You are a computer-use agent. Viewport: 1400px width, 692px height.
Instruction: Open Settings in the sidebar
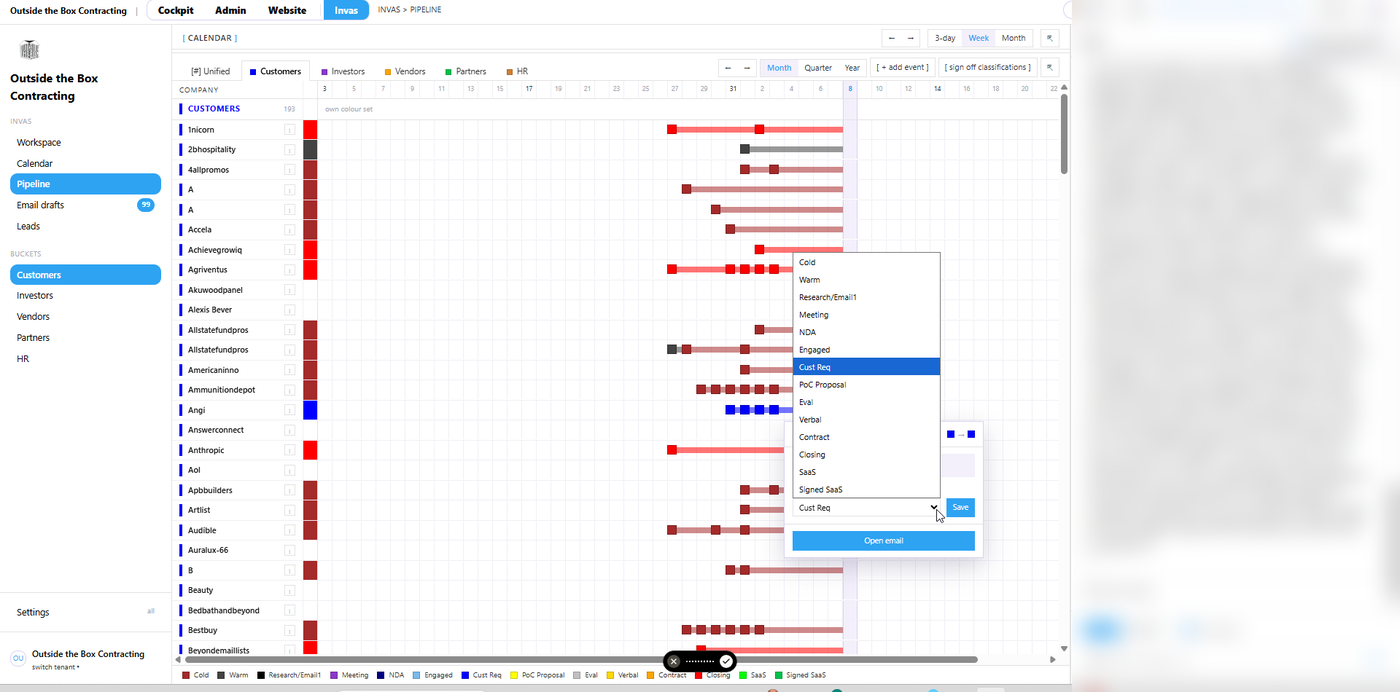(x=33, y=612)
